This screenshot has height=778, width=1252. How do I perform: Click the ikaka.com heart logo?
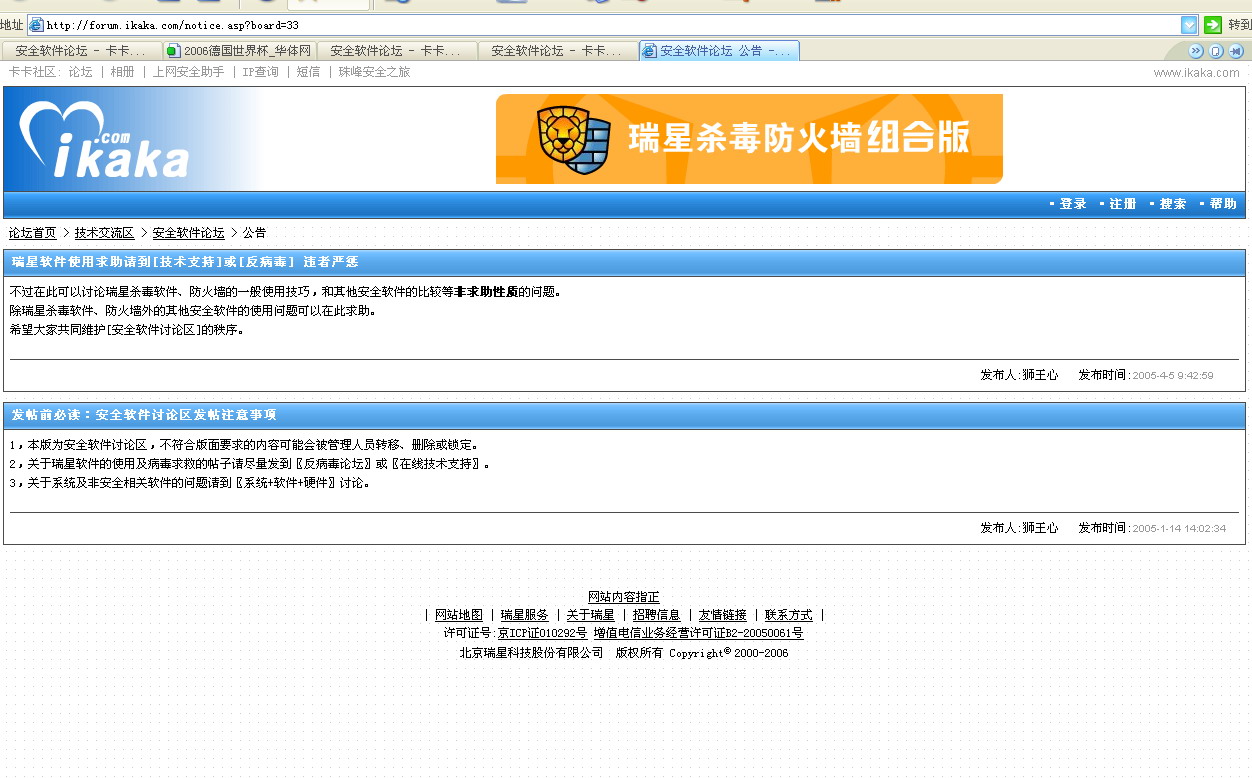(105, 140)
